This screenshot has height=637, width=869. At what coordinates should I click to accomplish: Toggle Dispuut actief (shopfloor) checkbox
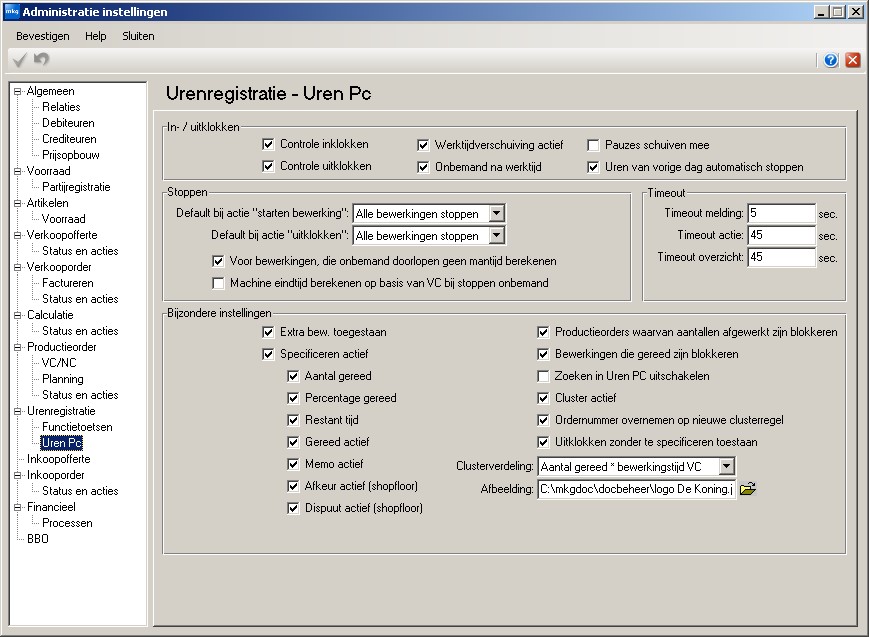[x=293, y=508]
